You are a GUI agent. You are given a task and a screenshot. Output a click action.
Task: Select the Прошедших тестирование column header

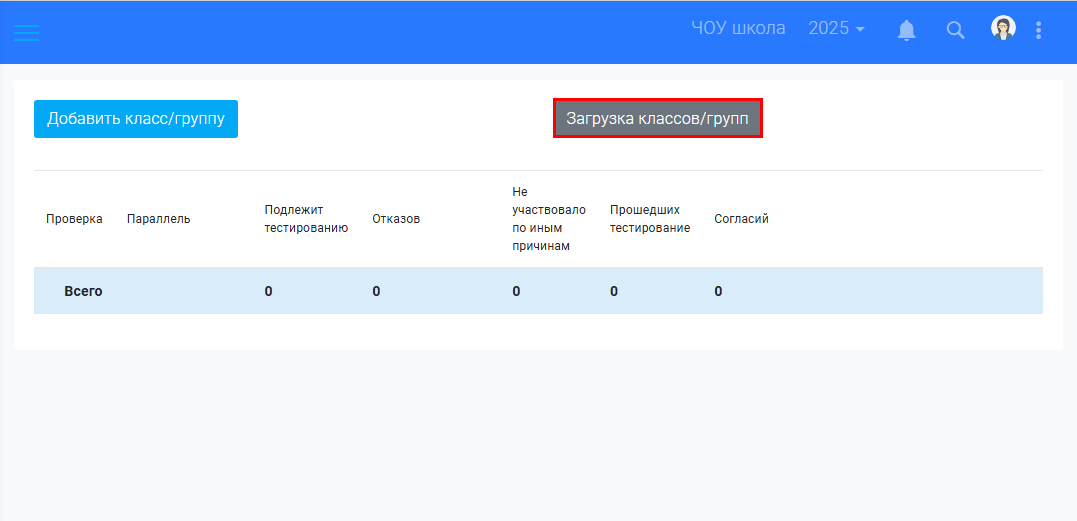pos(650,219)
